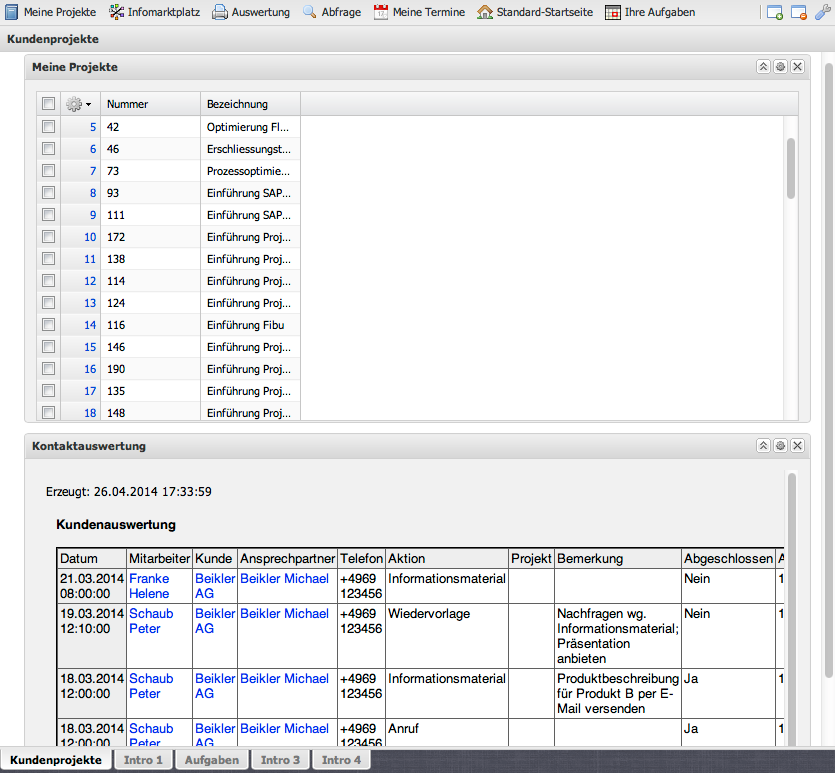Click the remove dashboard window icon
The image size is (835, 773).
click(x=799, y=12)
